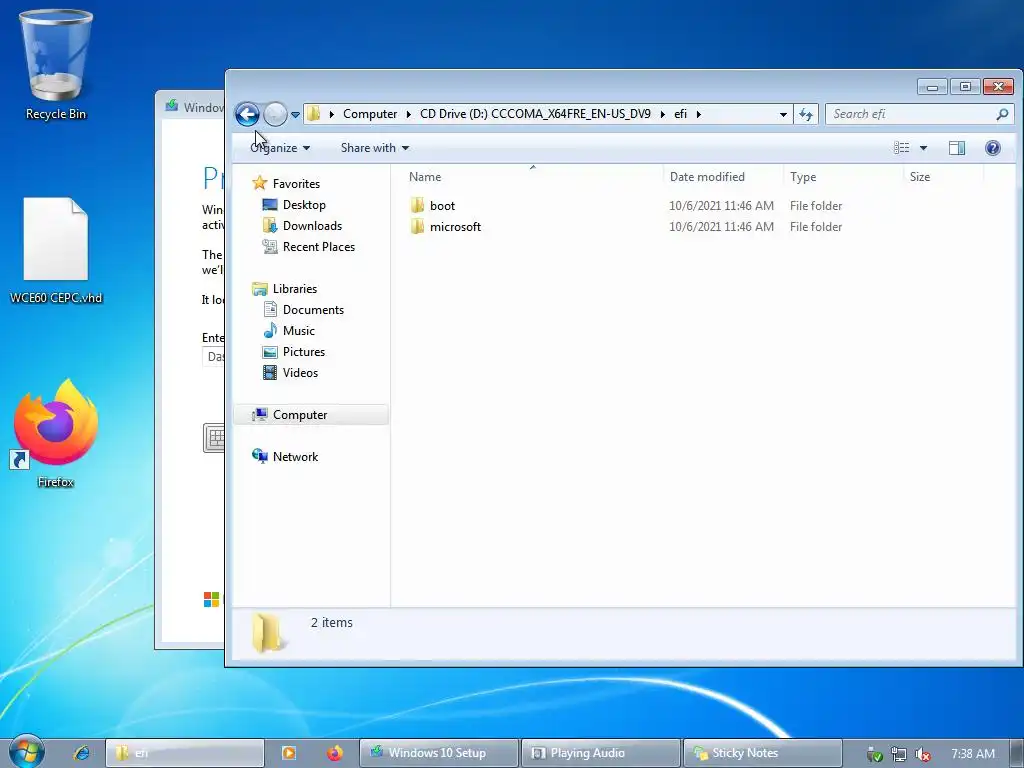
Task: Select Computer in the address breadcrumb
Action: point(370,114)
